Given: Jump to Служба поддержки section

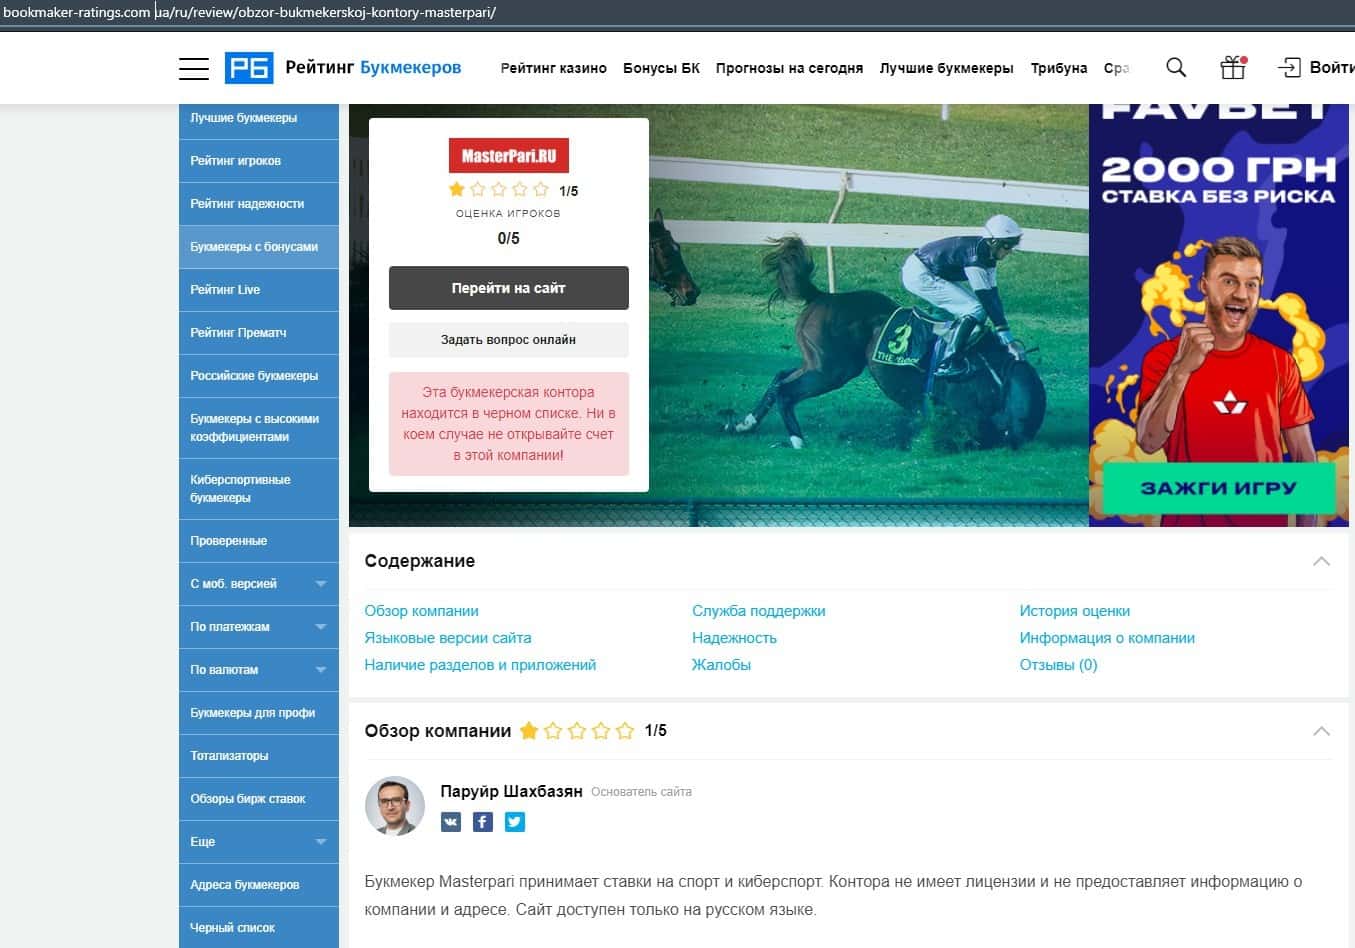Looking at the screenshot, I should [759, 611].
